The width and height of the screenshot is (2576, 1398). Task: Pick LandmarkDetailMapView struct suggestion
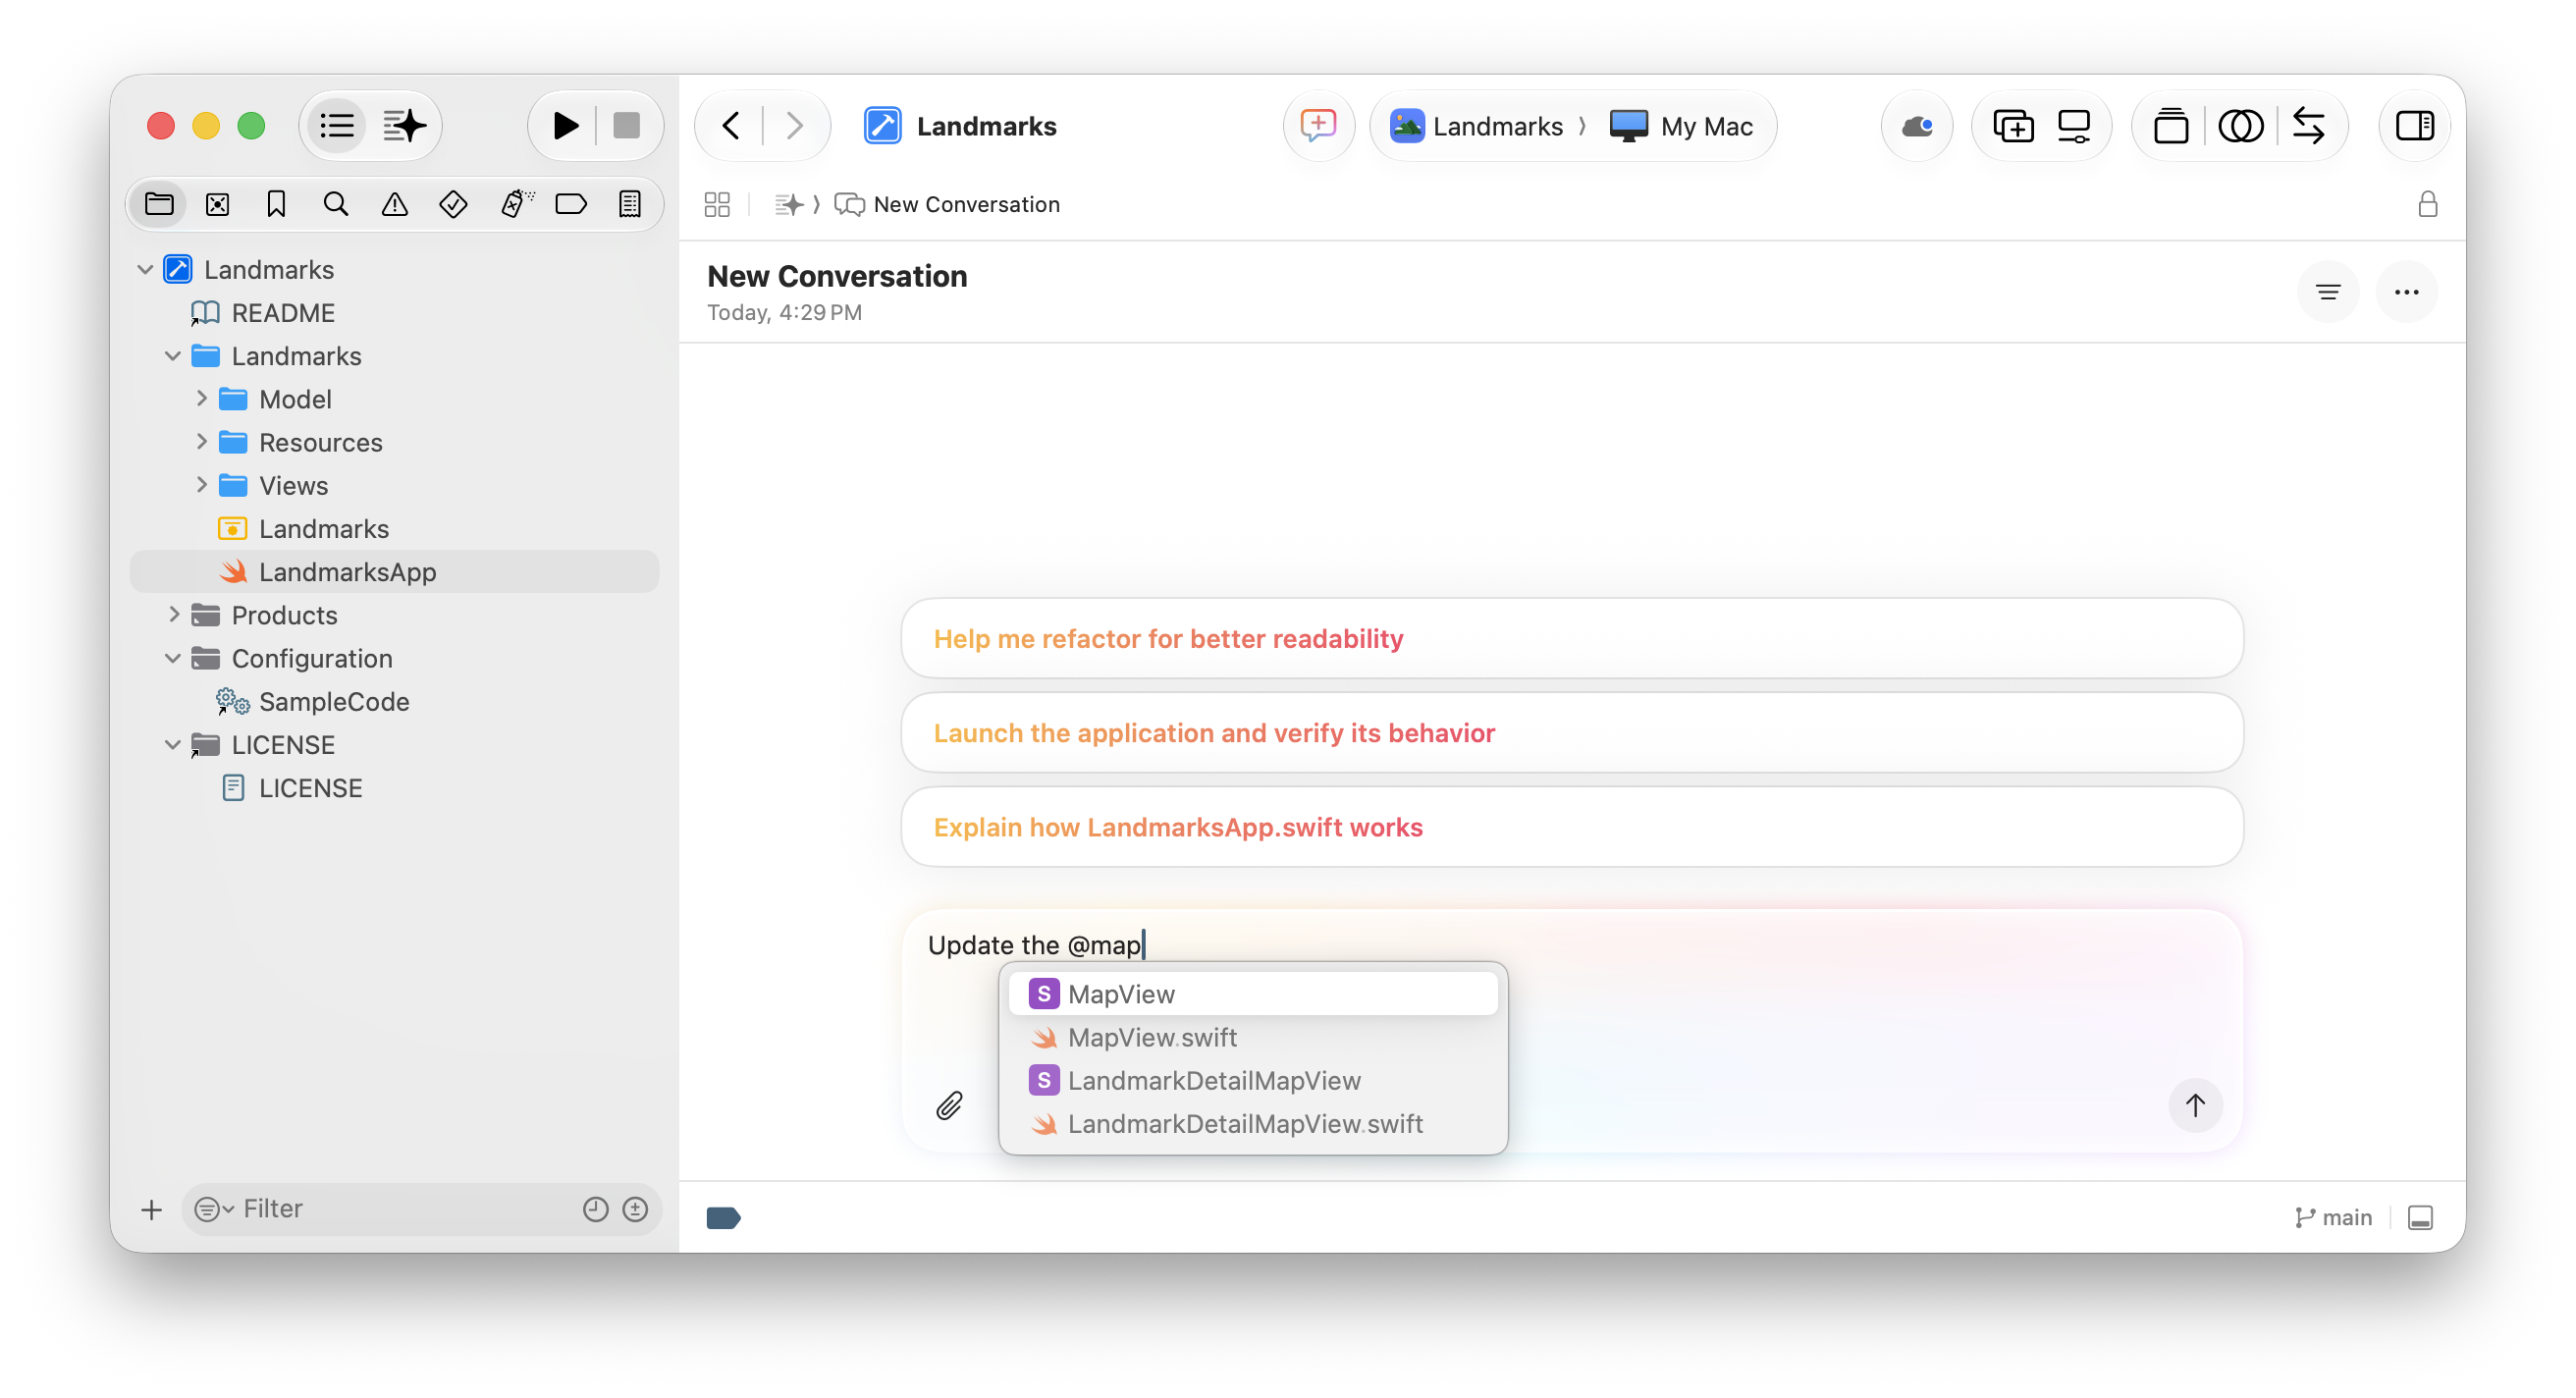pyautogui.click(x=1252, y=1080)
